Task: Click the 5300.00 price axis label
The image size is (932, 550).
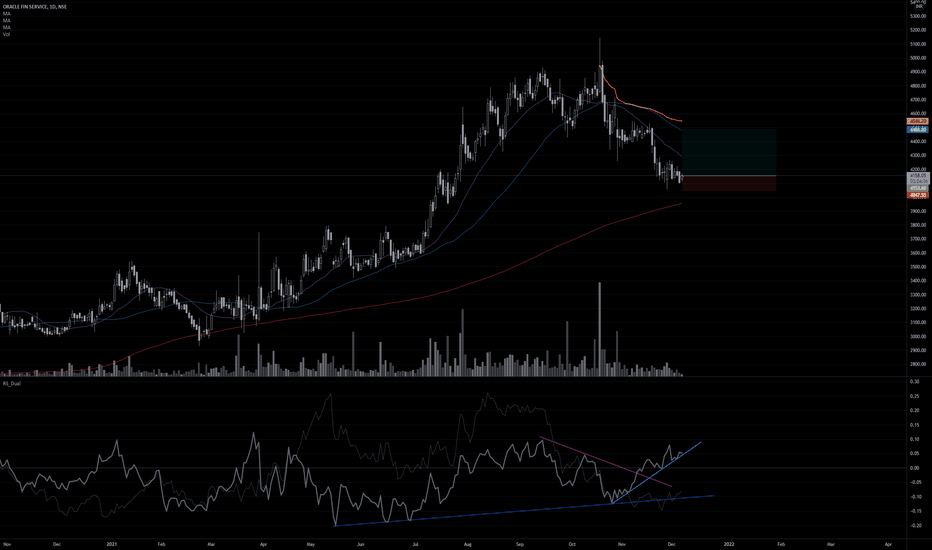Action: pos(918,16)
